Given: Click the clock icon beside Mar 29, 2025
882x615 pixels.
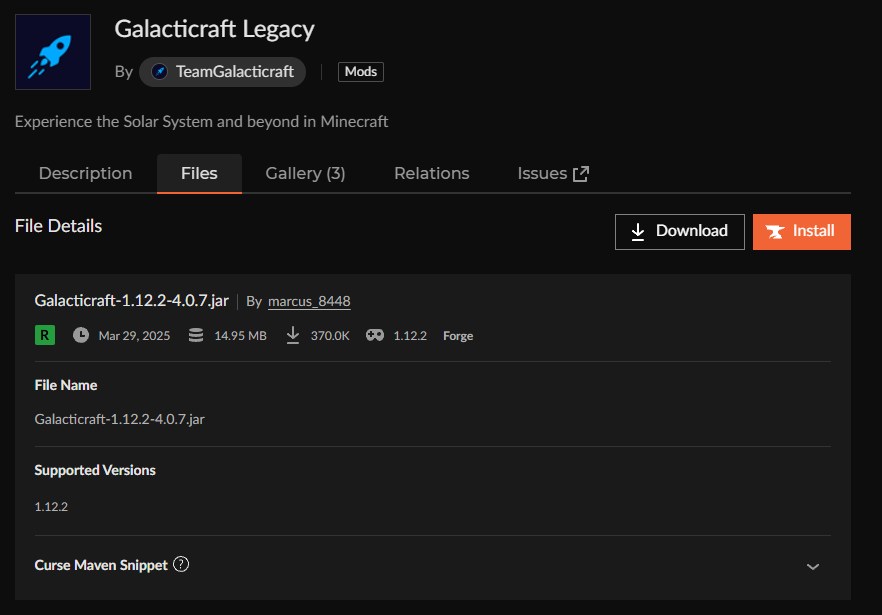Looking at the screenshot, I should tap(81, 335).
